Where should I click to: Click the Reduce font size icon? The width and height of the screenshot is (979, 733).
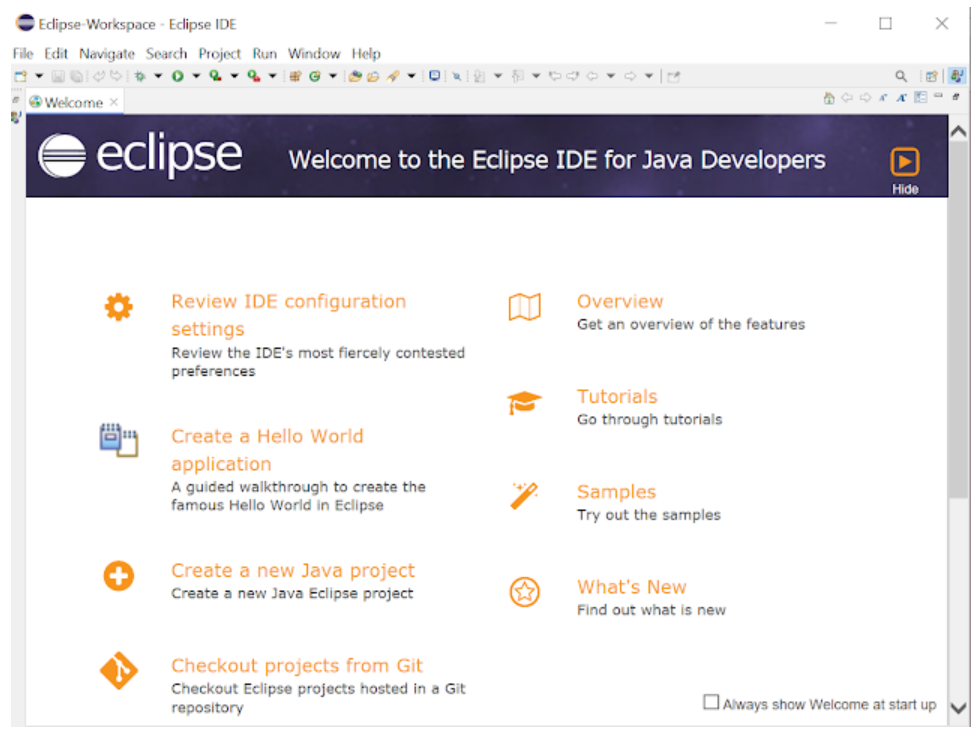883,97
